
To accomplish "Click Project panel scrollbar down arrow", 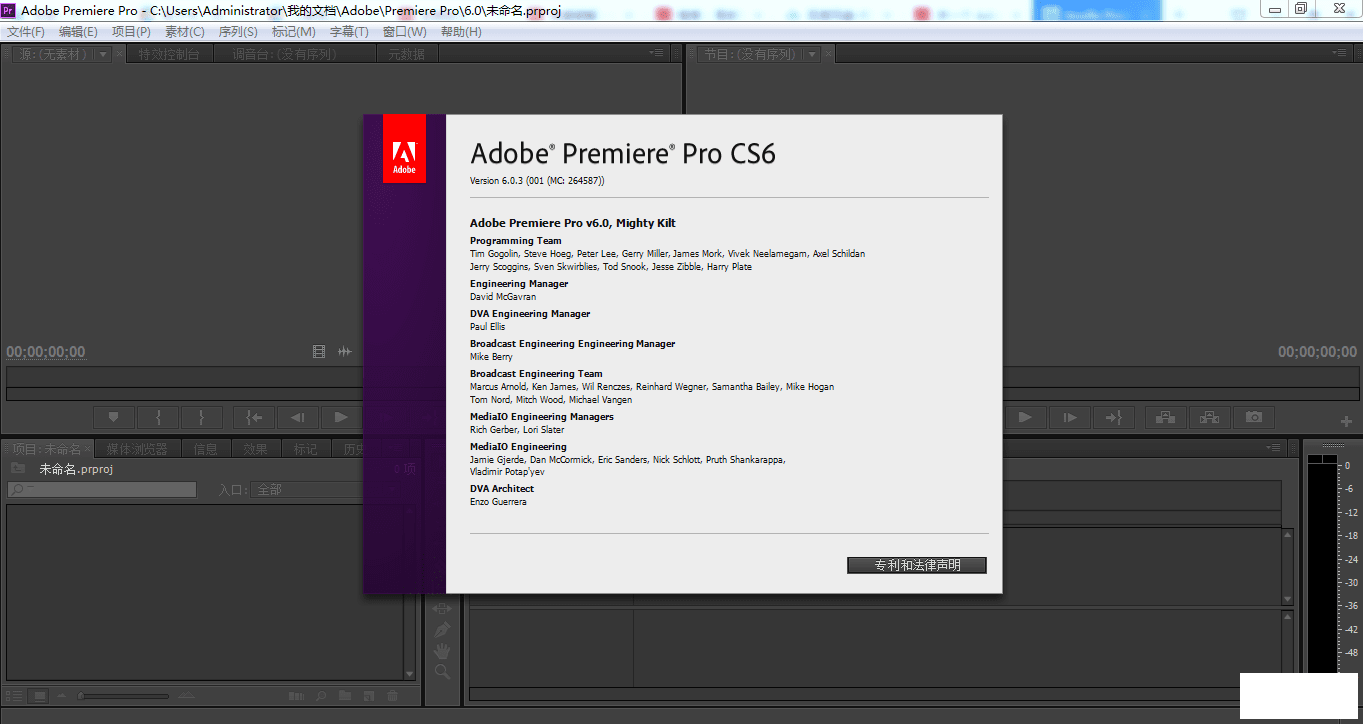I will (409, 674).
